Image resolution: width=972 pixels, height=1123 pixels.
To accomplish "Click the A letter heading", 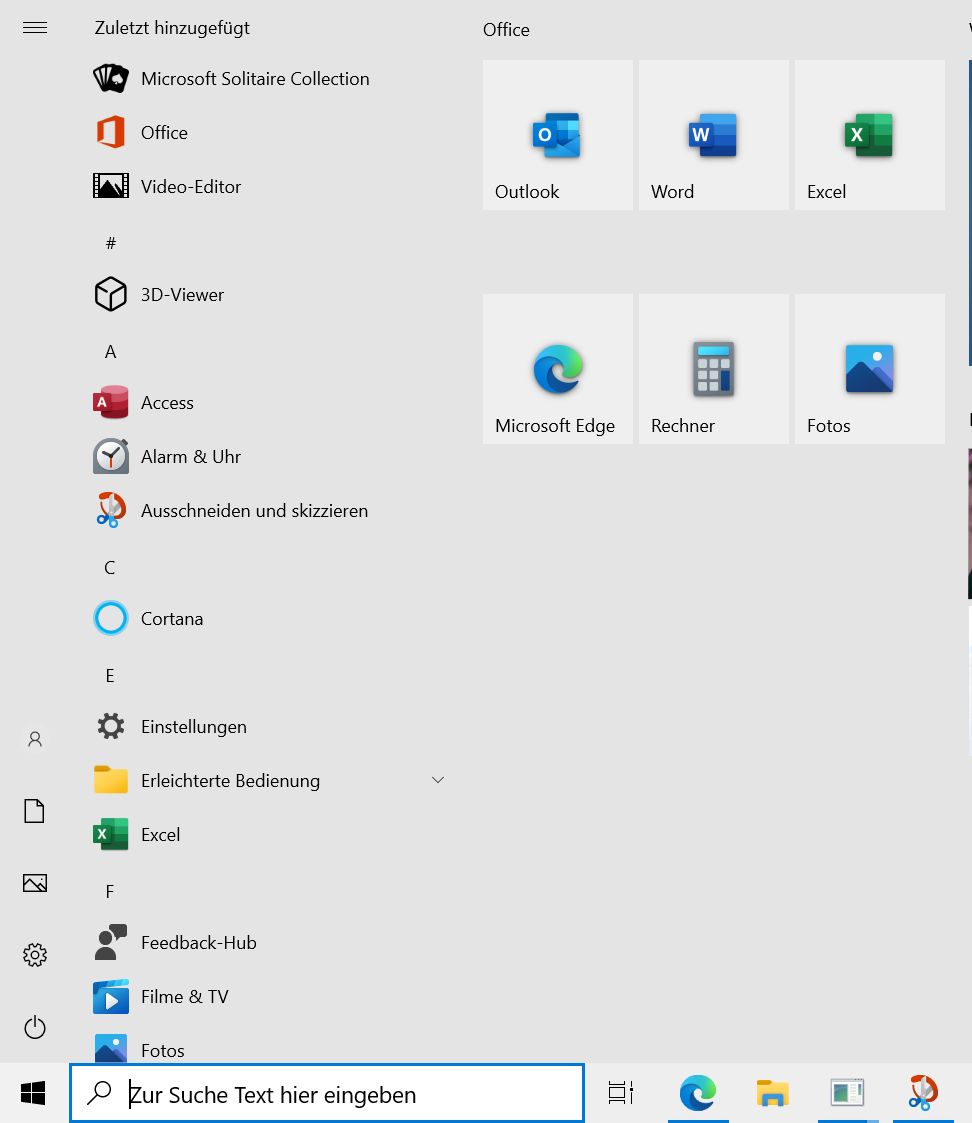I will coord(110,352).
